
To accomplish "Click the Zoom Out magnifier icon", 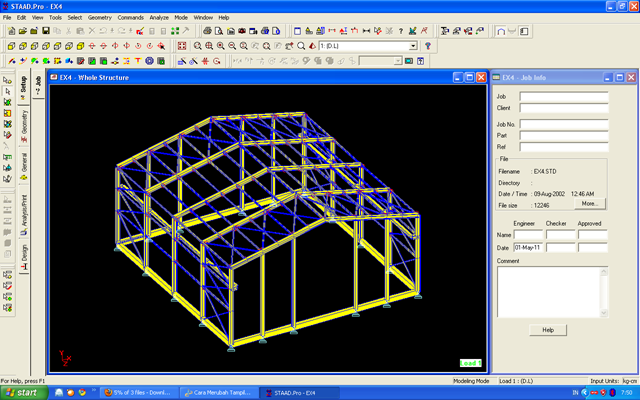I will tap(232, 46).
